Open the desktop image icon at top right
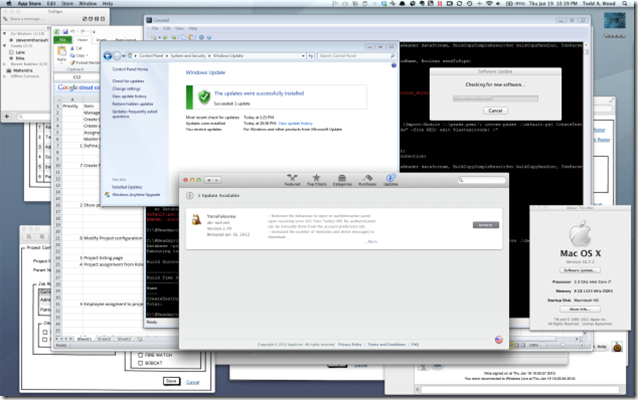The width and height of the screenshot is (638, 400). point(614,21)
